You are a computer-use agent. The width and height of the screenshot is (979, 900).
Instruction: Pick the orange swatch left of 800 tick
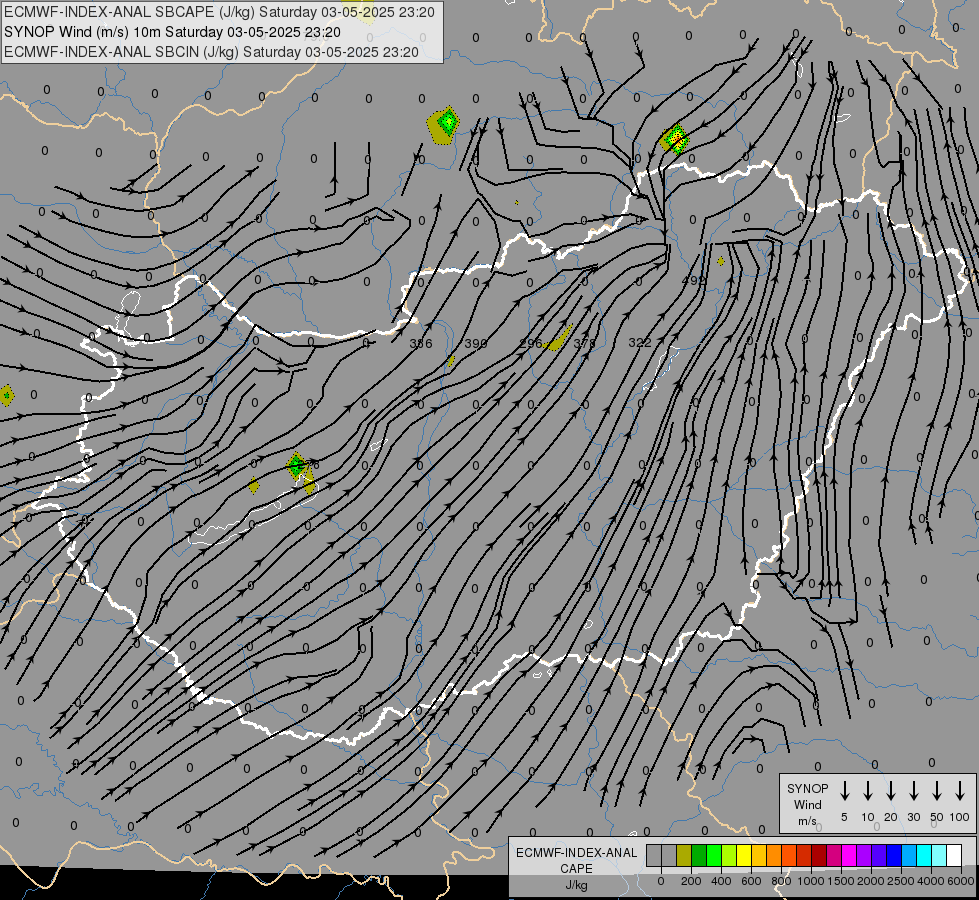click(774, 856)
